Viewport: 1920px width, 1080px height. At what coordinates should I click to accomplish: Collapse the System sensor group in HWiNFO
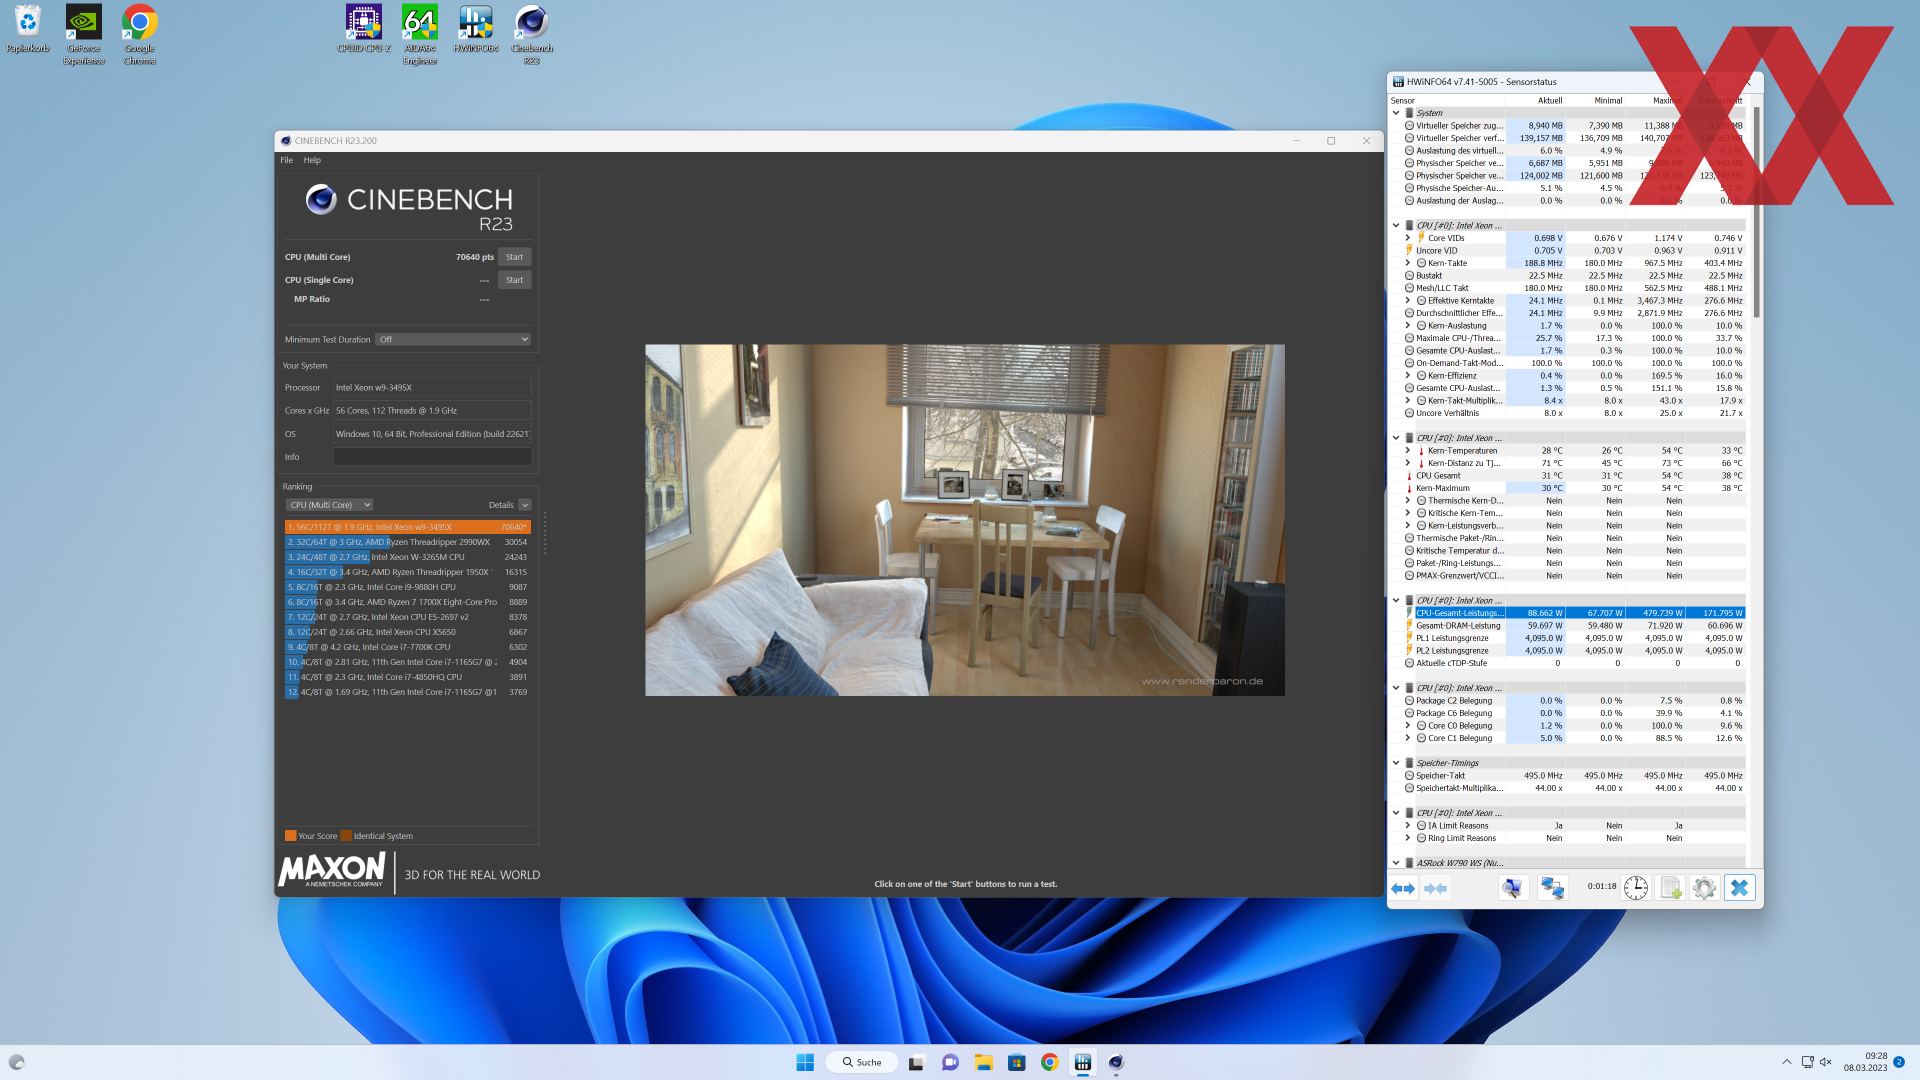pyautogui.click(x=1396, y=113)
